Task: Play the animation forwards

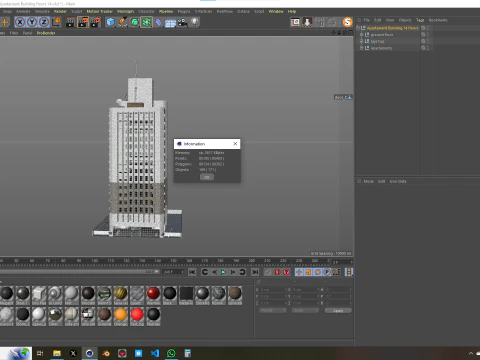Action: [x=224, y=272]
